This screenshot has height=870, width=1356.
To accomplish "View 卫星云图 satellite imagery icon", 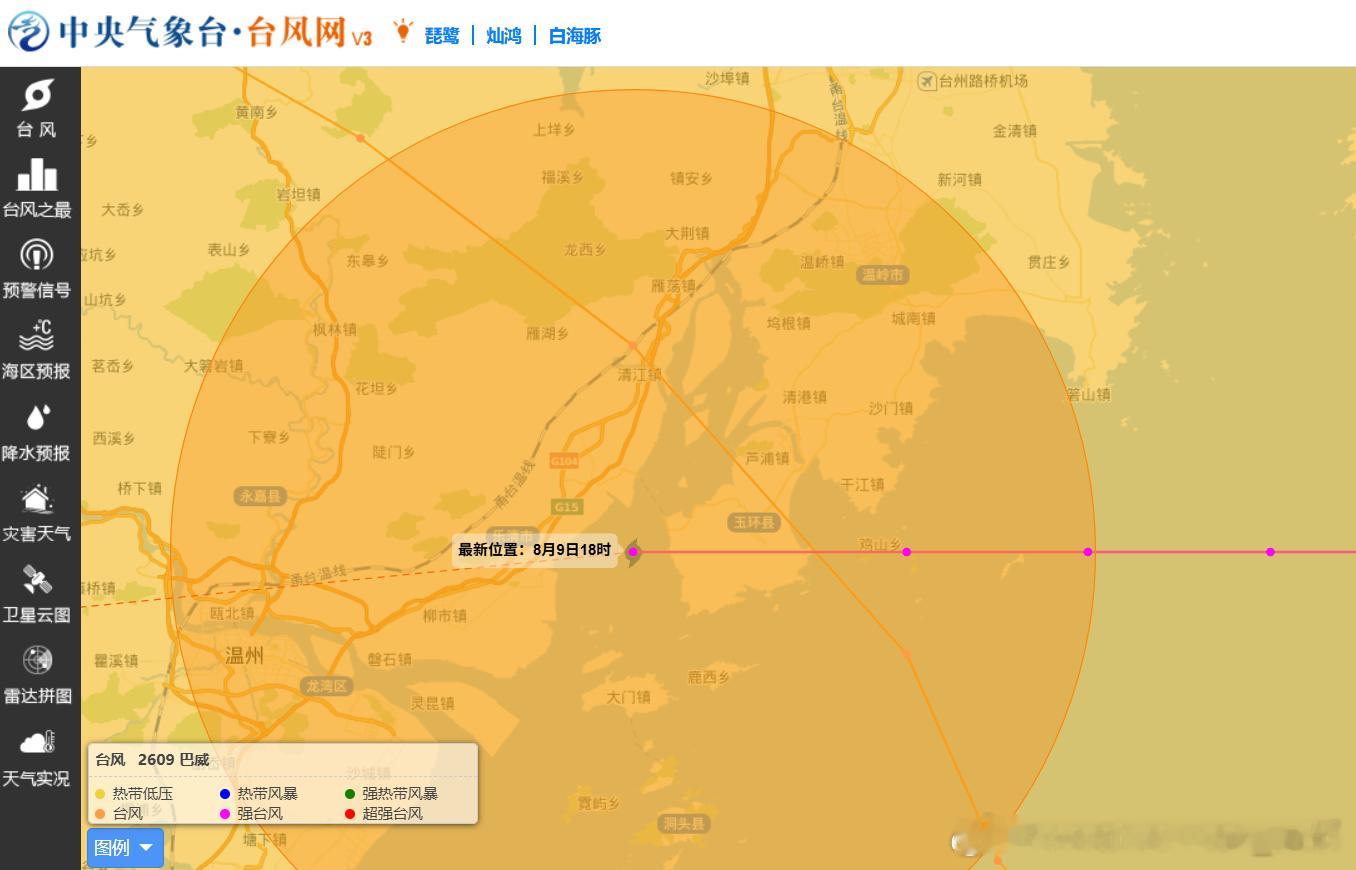I will pos(37,579).
